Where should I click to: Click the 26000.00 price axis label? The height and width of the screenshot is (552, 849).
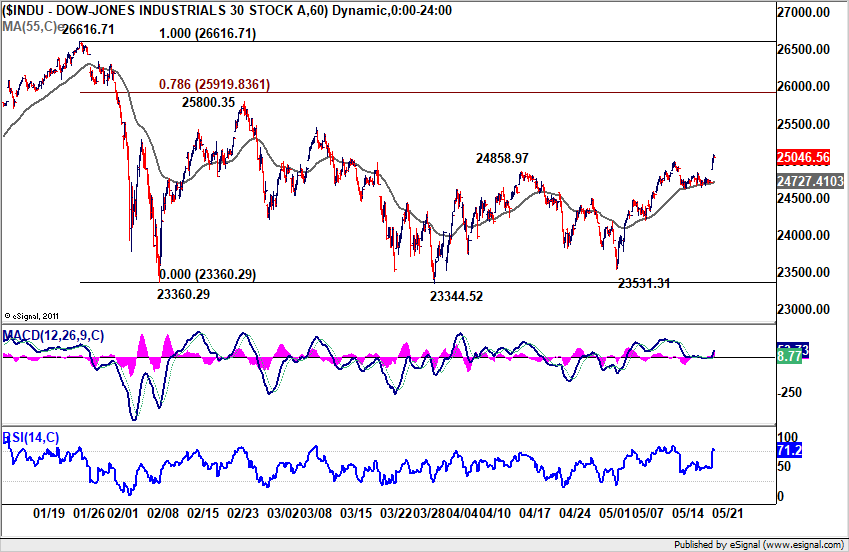point(804,86)
